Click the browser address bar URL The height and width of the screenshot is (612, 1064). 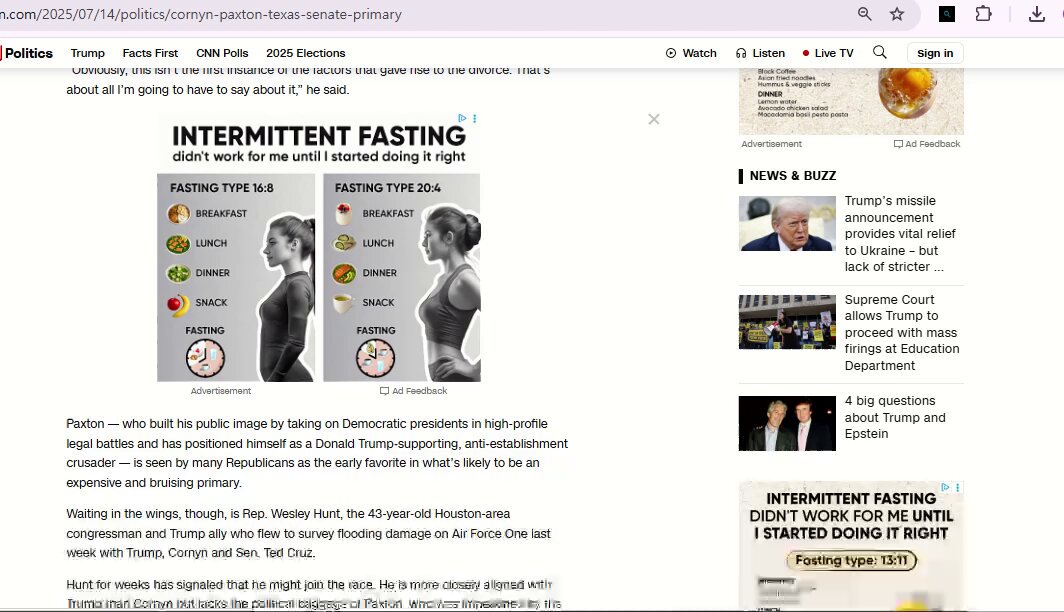coord(201,14)
